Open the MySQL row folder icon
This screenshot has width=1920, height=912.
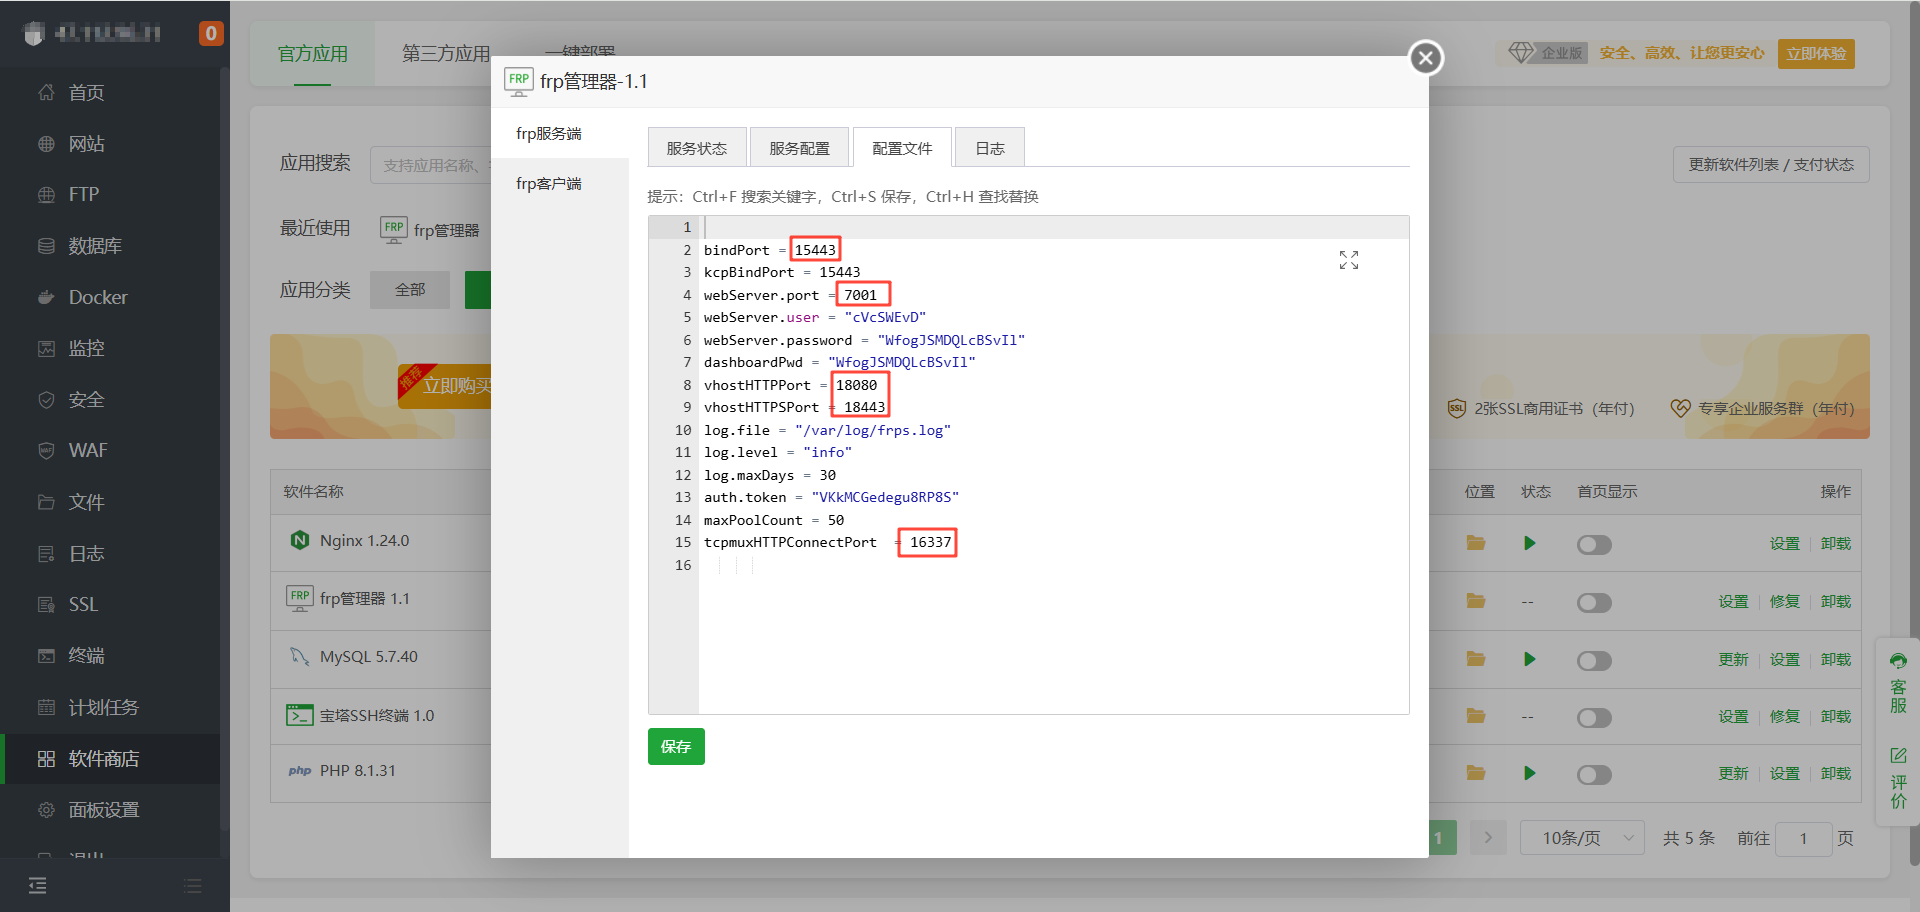1476,659
